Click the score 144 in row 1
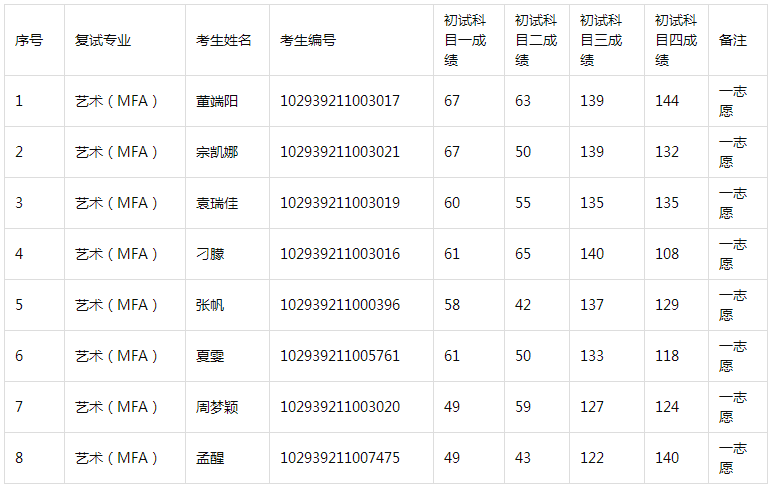Image resolution: width=772 pixels, height=487 pixels. pos(667,101)
